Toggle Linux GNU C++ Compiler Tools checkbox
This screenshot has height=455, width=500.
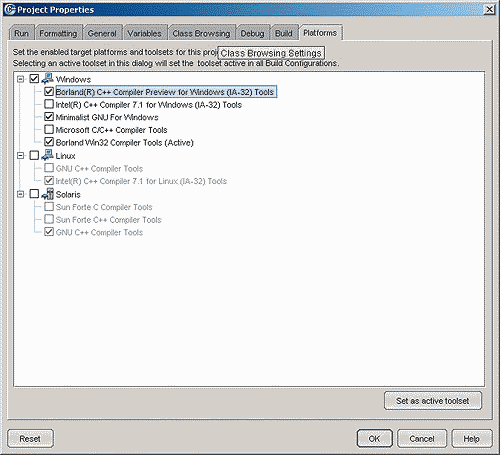[x=49, y=168]
